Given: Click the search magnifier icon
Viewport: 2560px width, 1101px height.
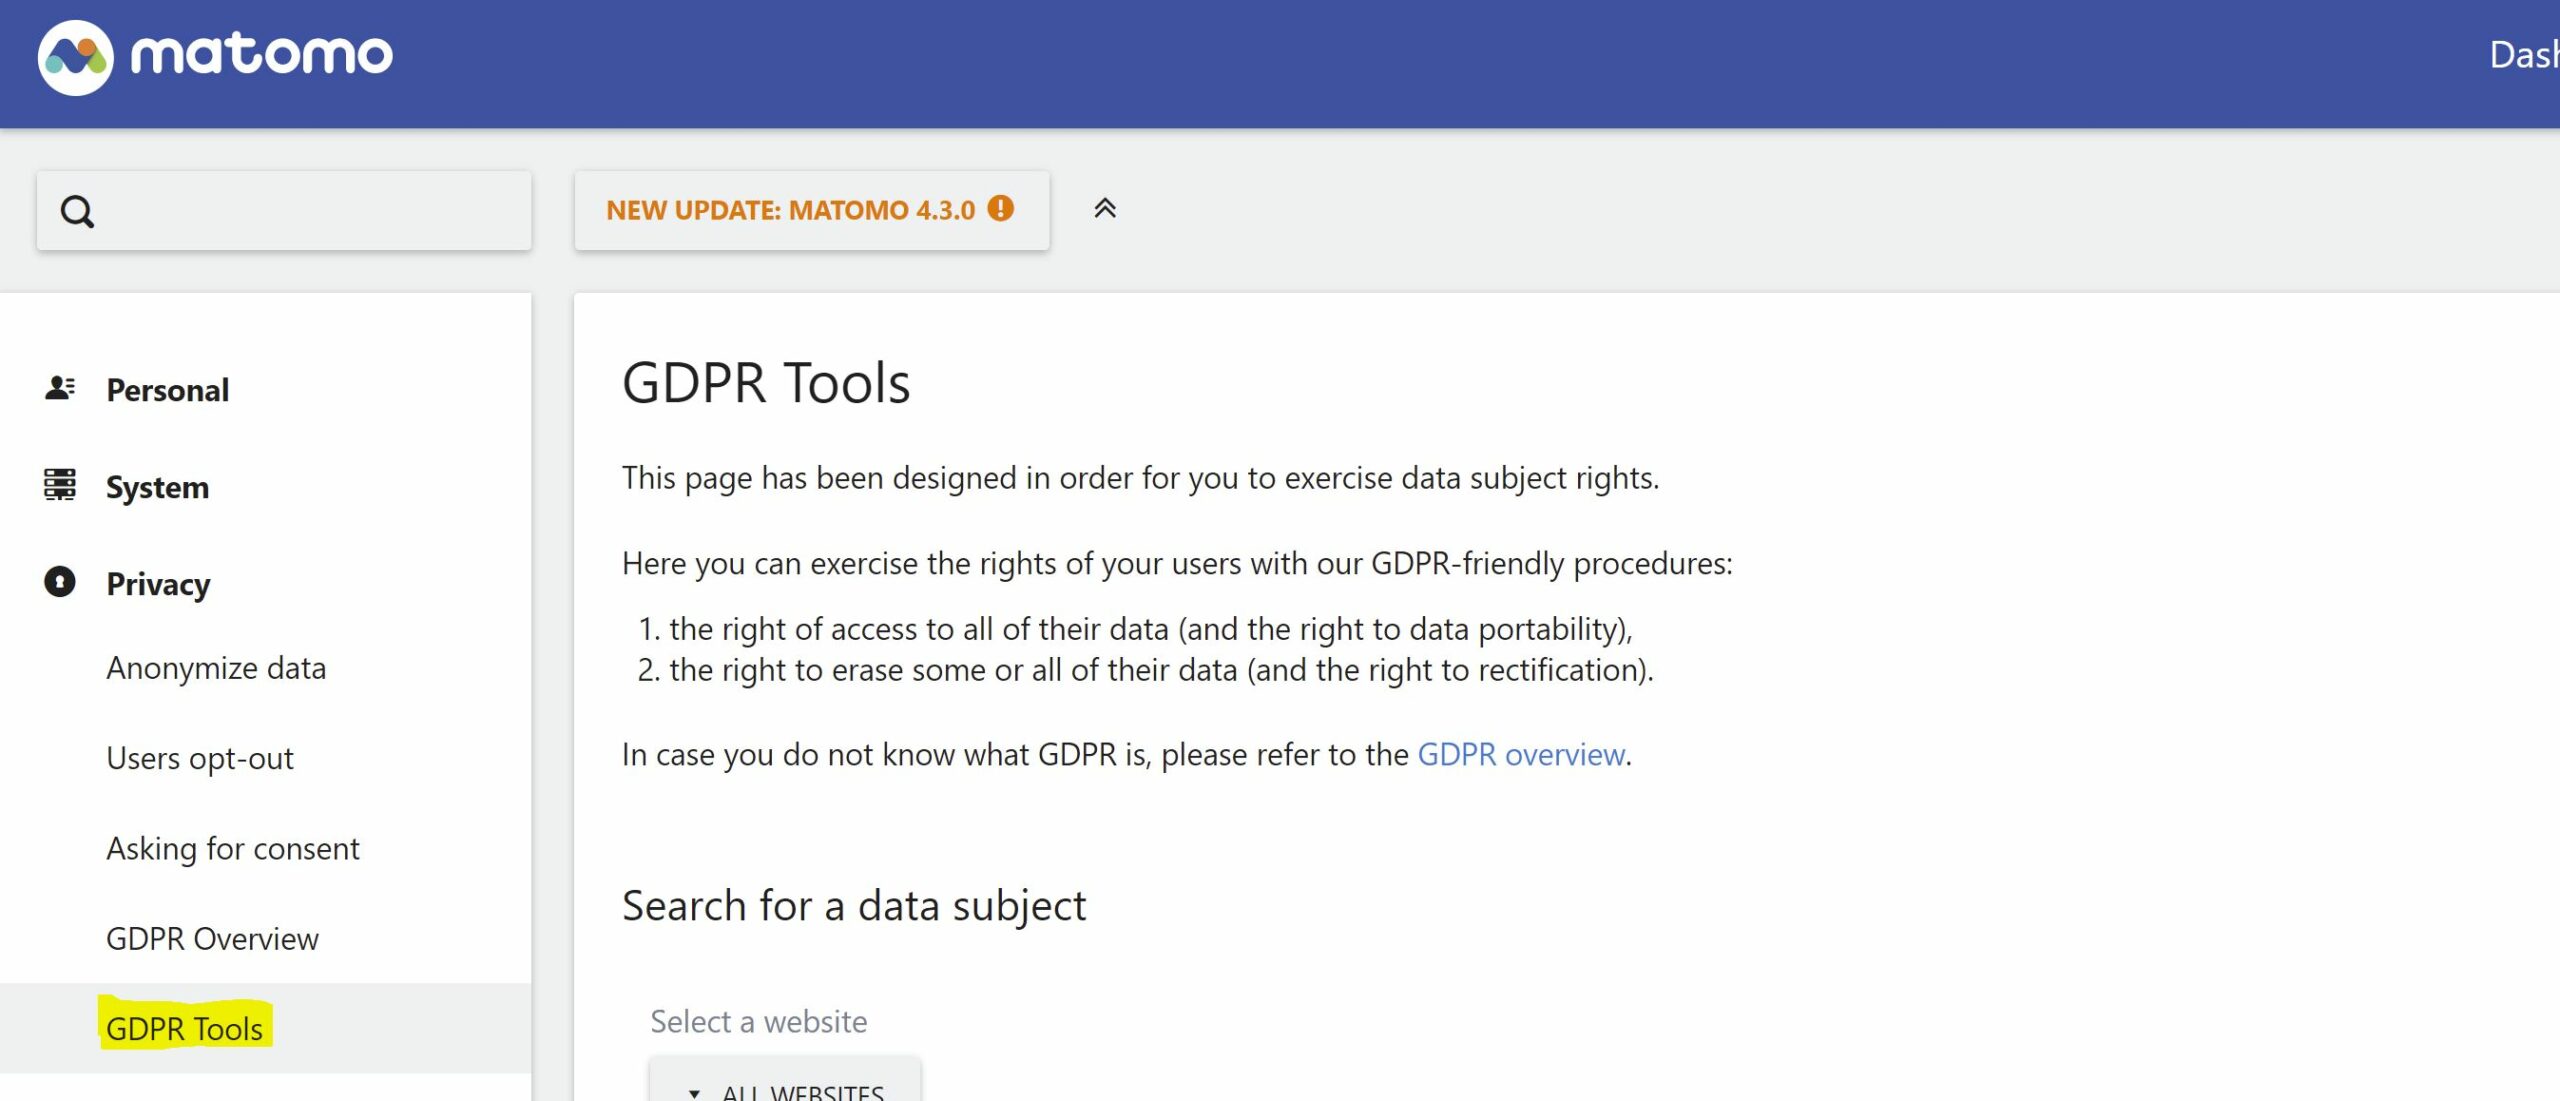Looking at the screenshot, I should tap(77, 211).
